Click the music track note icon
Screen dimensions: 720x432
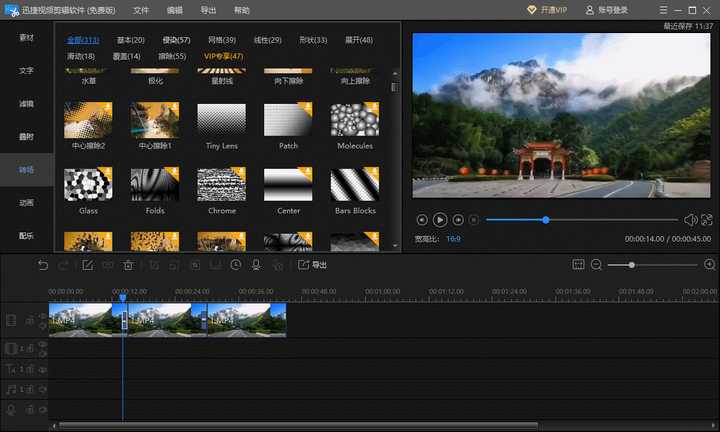click(11, 389)
